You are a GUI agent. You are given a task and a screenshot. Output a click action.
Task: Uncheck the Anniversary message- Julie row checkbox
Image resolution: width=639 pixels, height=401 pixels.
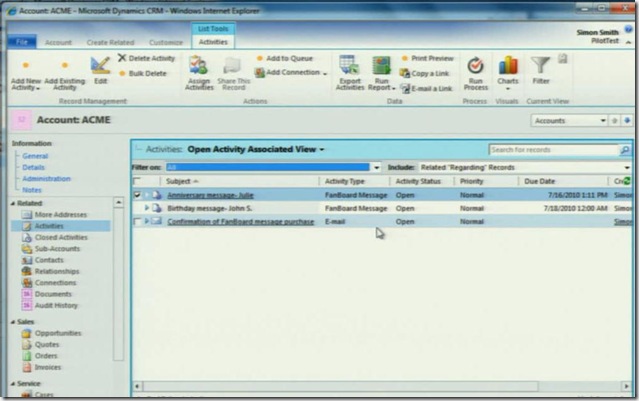137,195
